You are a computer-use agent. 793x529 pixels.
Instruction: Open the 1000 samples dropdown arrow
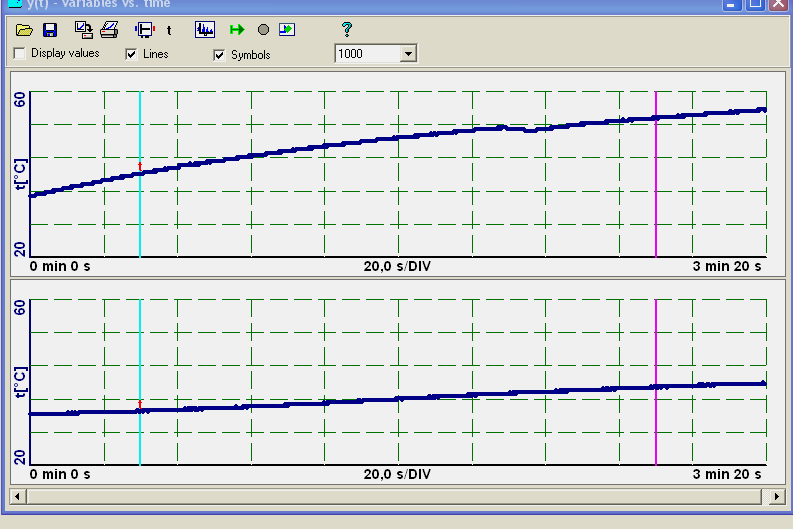coord(408,53)
